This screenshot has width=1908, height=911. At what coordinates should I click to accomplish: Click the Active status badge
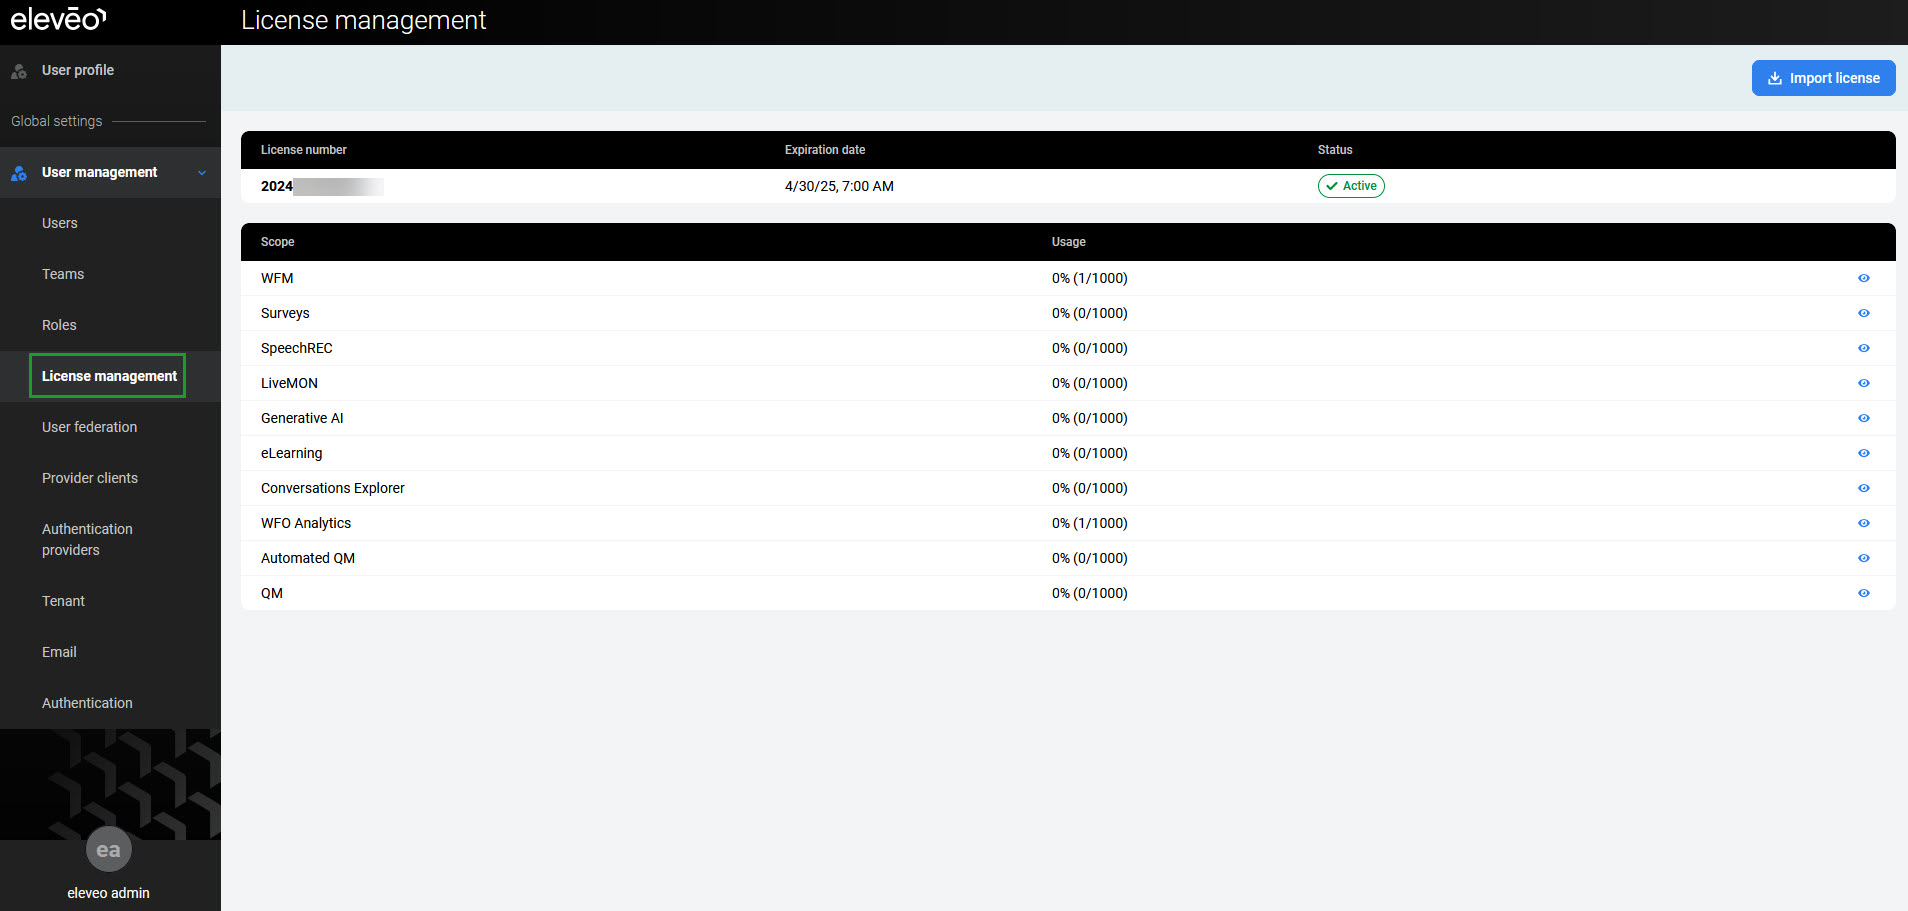coord(1350,186)
